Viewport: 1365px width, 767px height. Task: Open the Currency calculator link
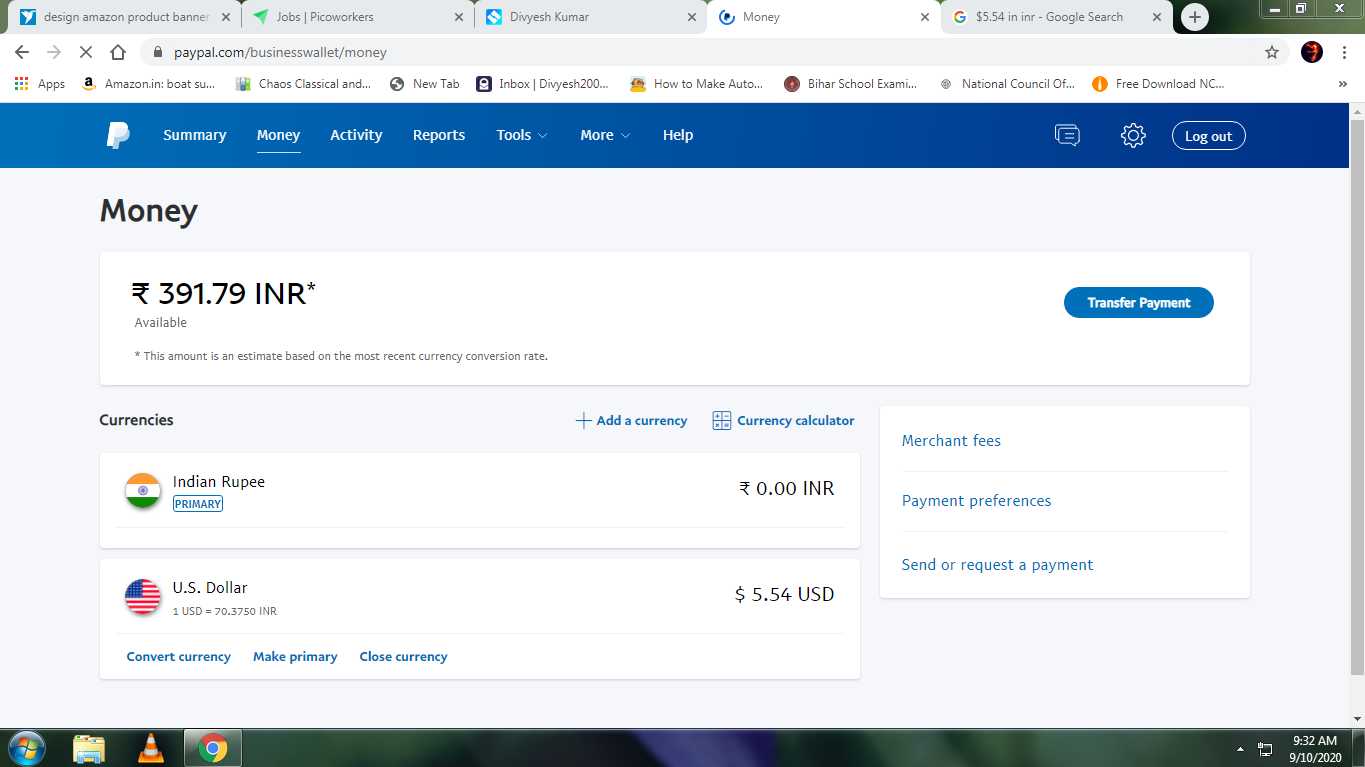[x=796, y=421]
